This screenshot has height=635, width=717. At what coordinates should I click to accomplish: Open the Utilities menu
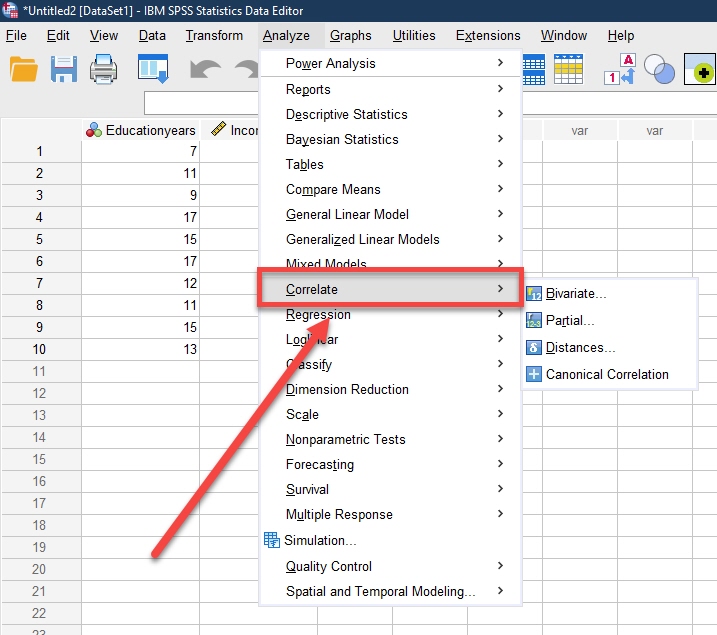[414, 36]
